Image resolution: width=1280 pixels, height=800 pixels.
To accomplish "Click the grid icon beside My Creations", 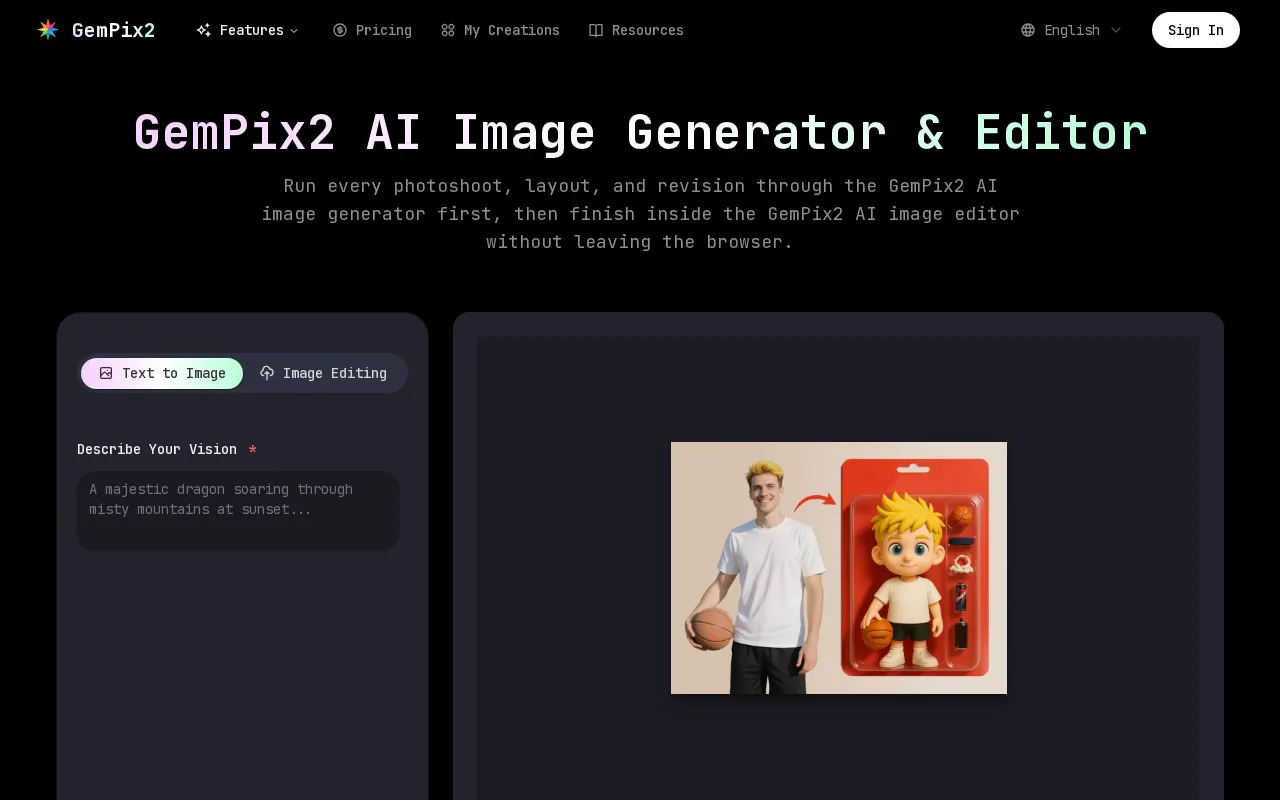I will click(448, 30).
